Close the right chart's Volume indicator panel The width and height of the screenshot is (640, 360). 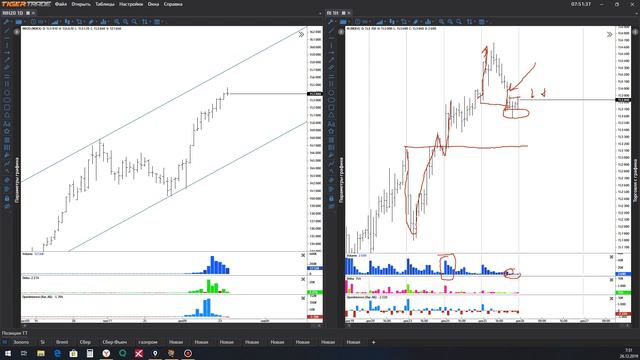[611, 257]
